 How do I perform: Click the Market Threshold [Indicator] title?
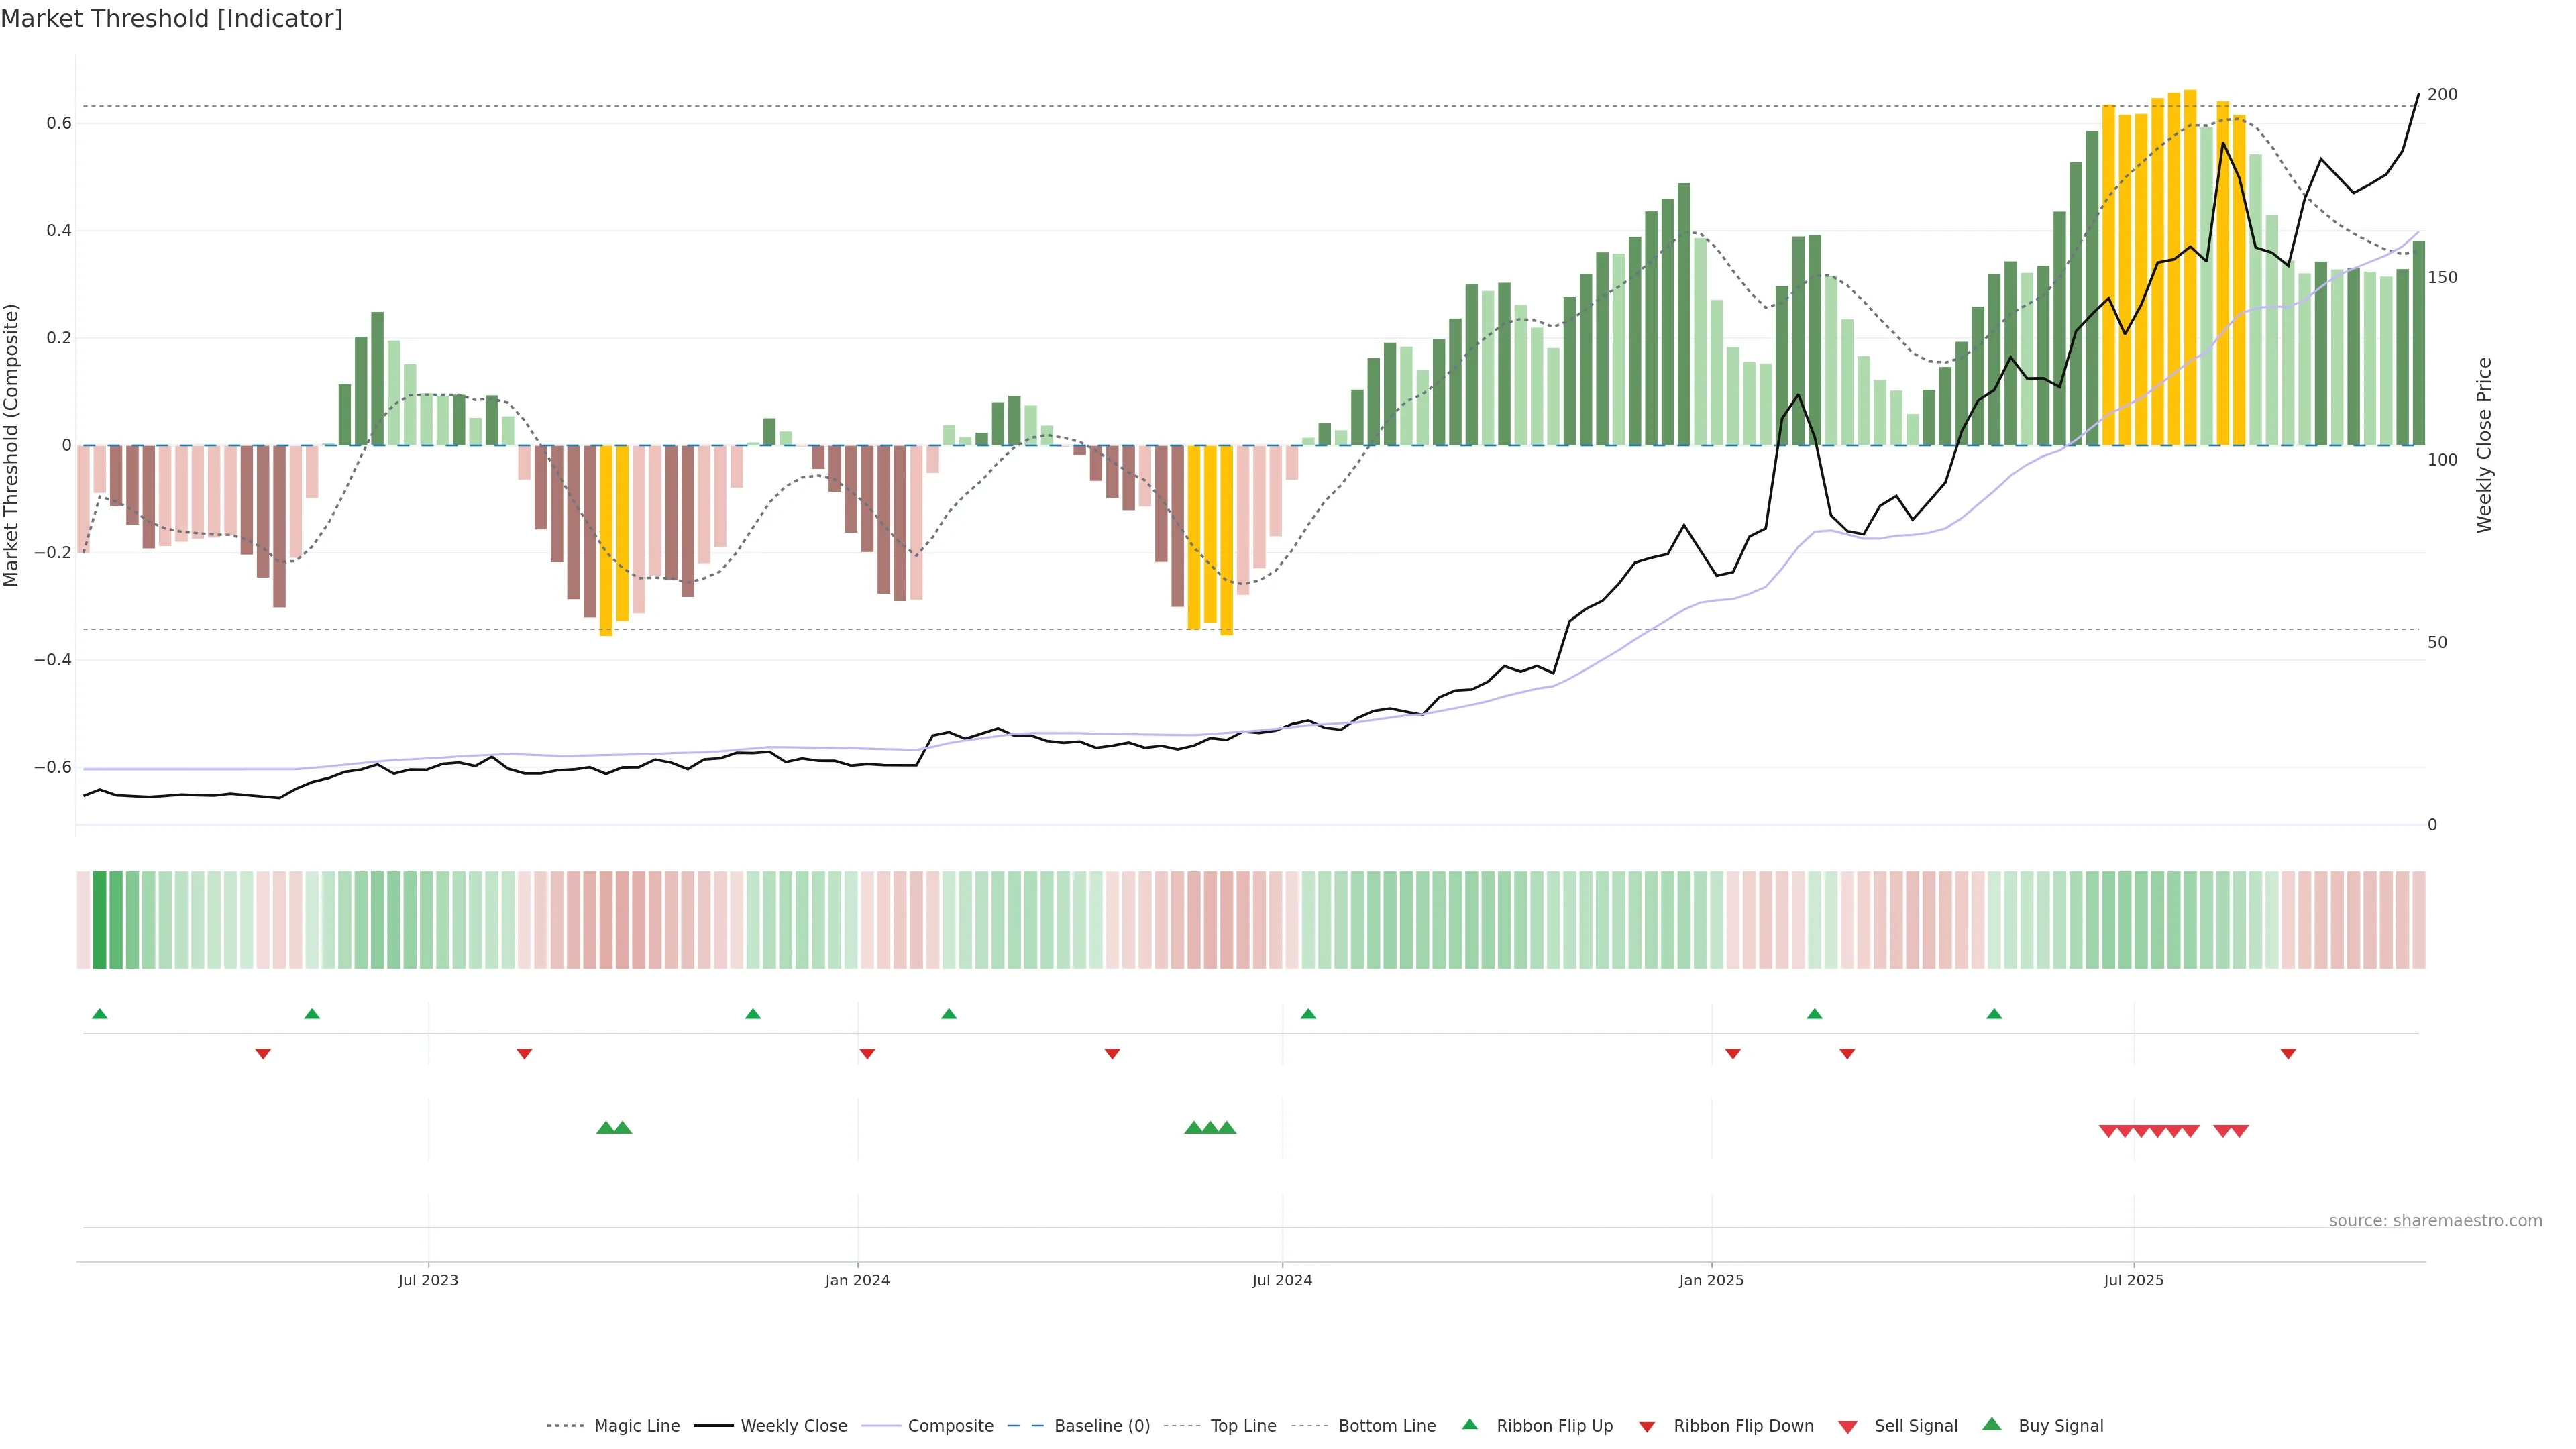coord(171,19)
